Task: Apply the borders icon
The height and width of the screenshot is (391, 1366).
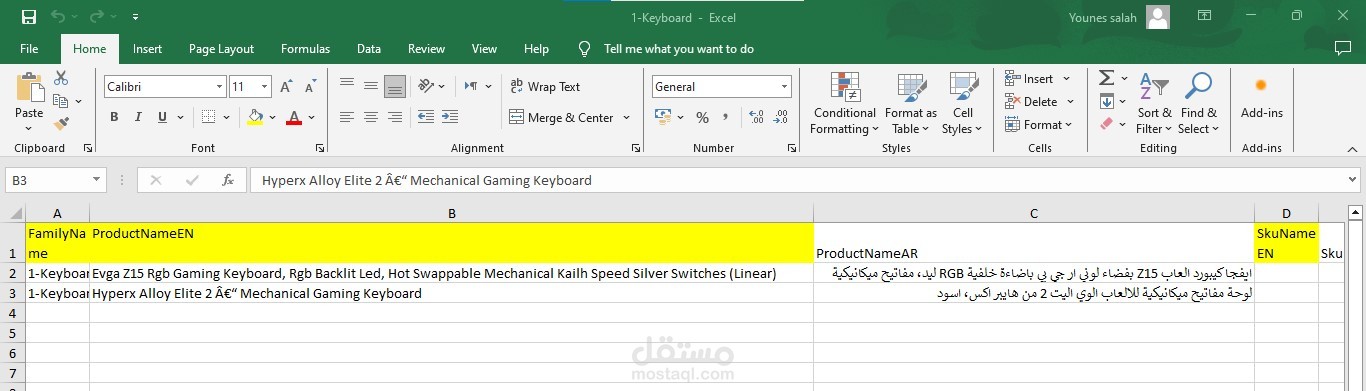Action: coord(209,117)
